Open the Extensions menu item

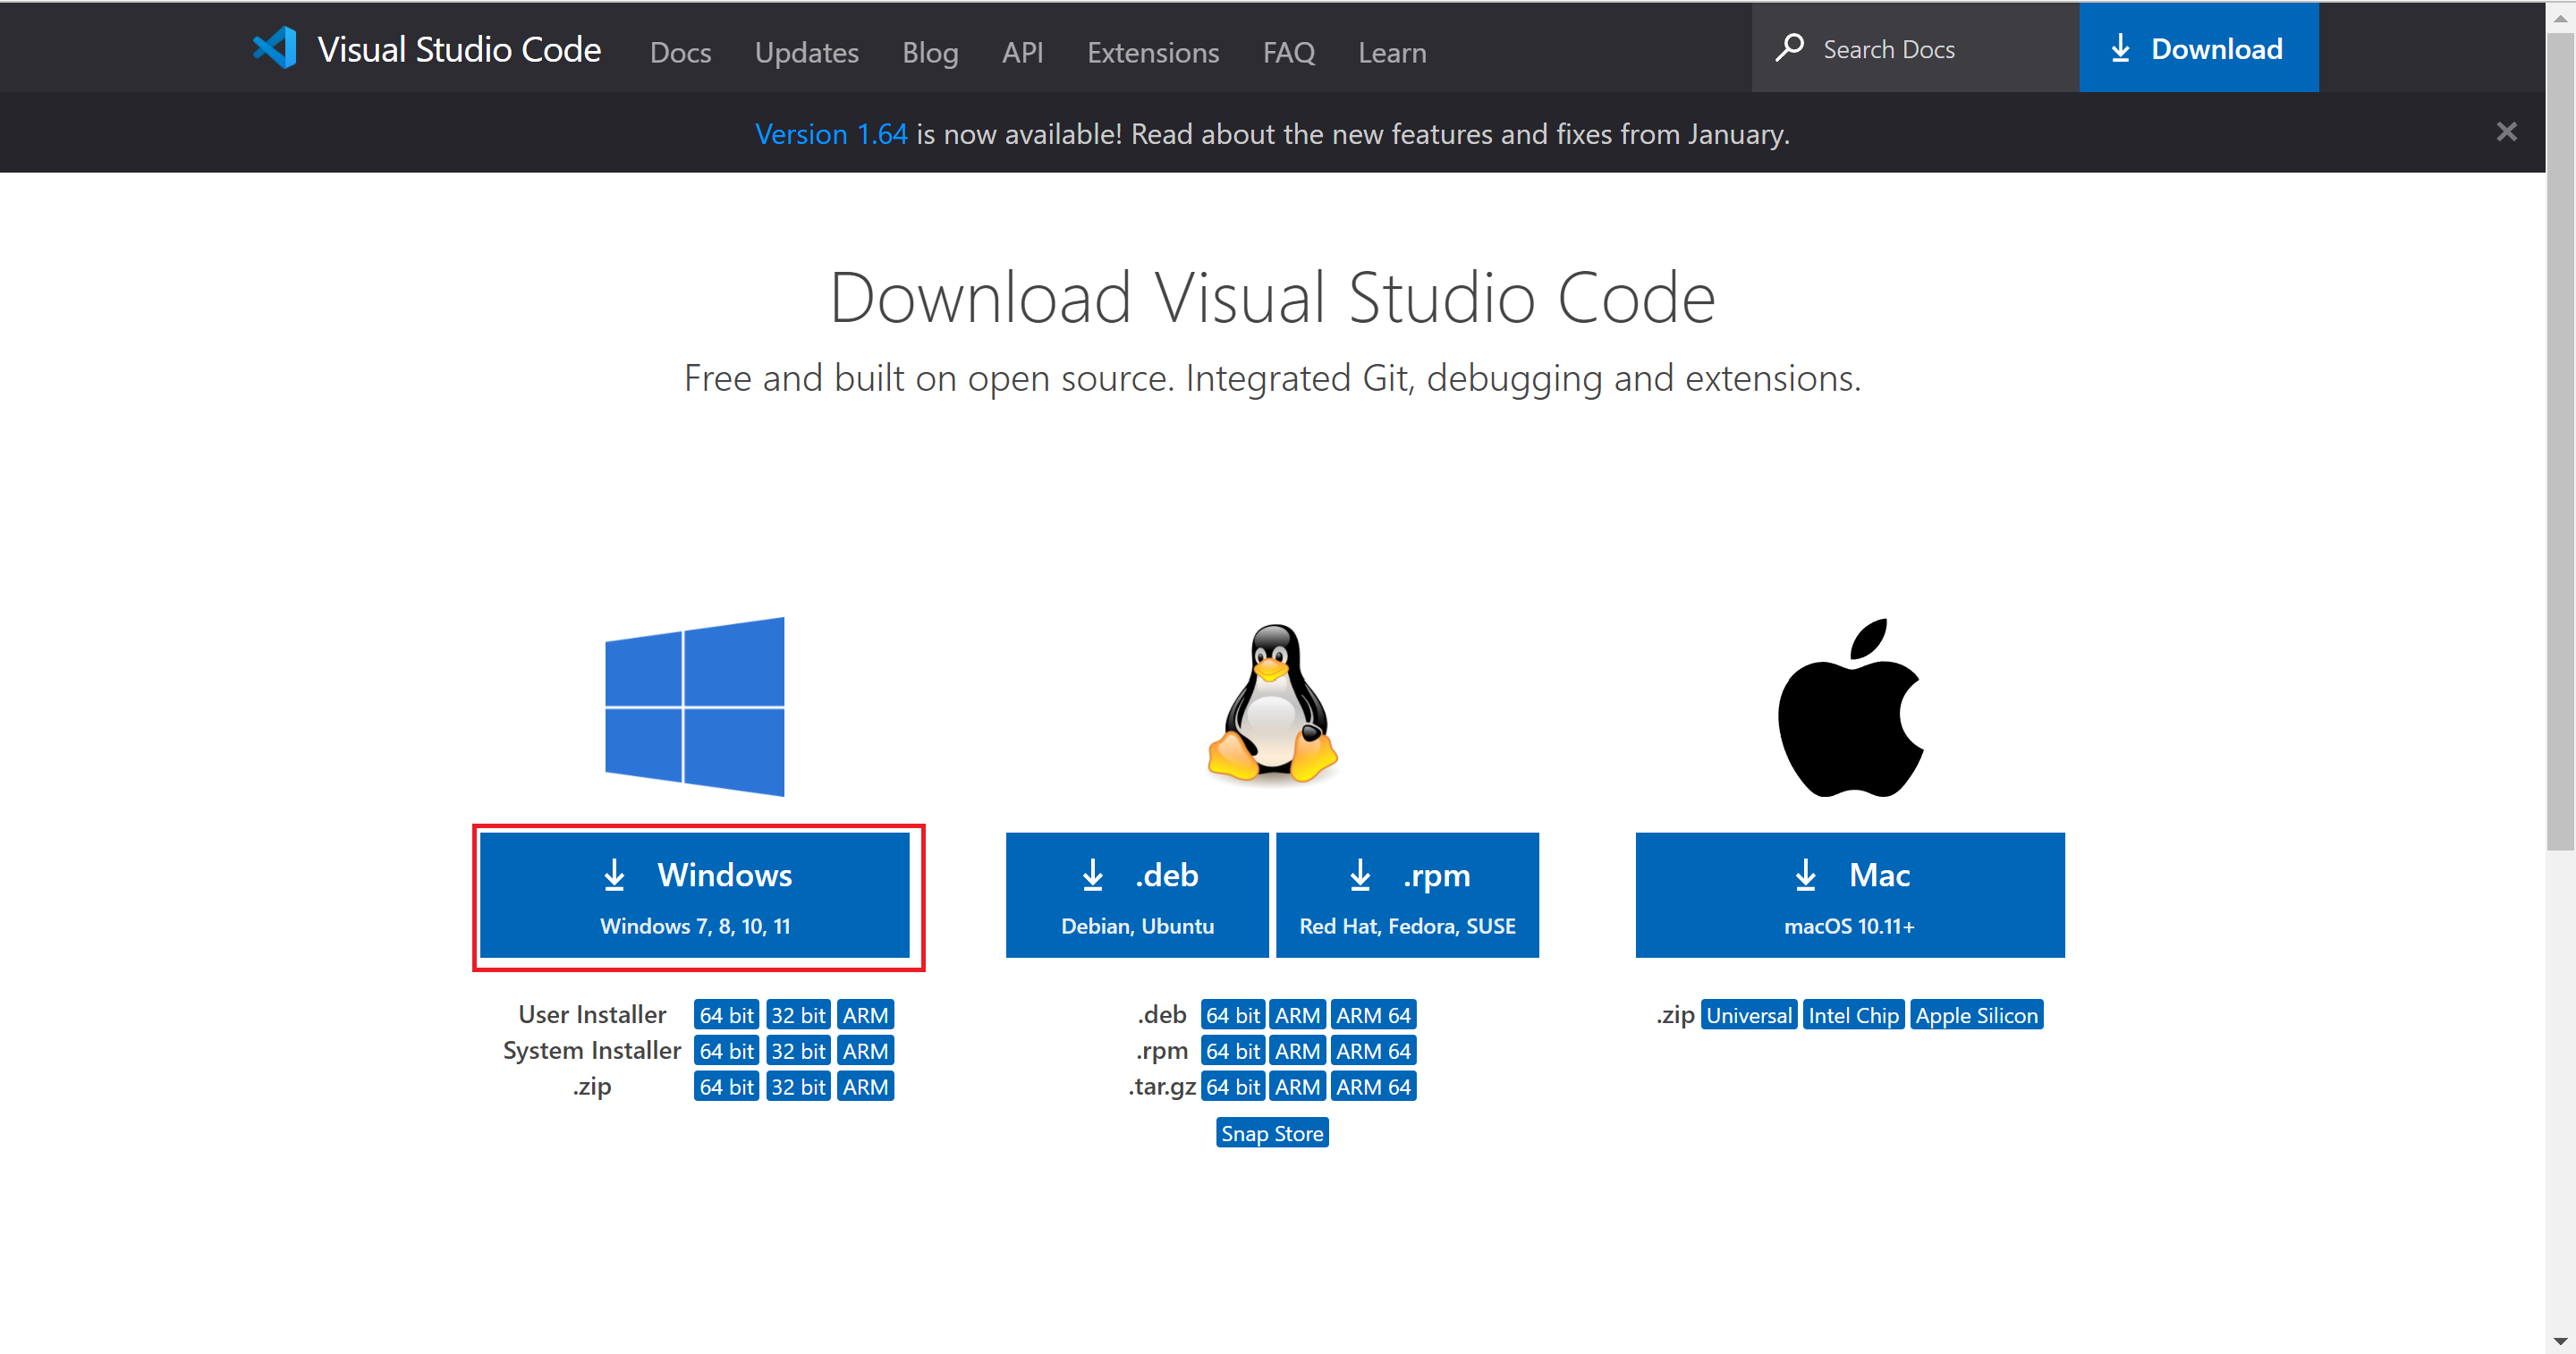1153,52
